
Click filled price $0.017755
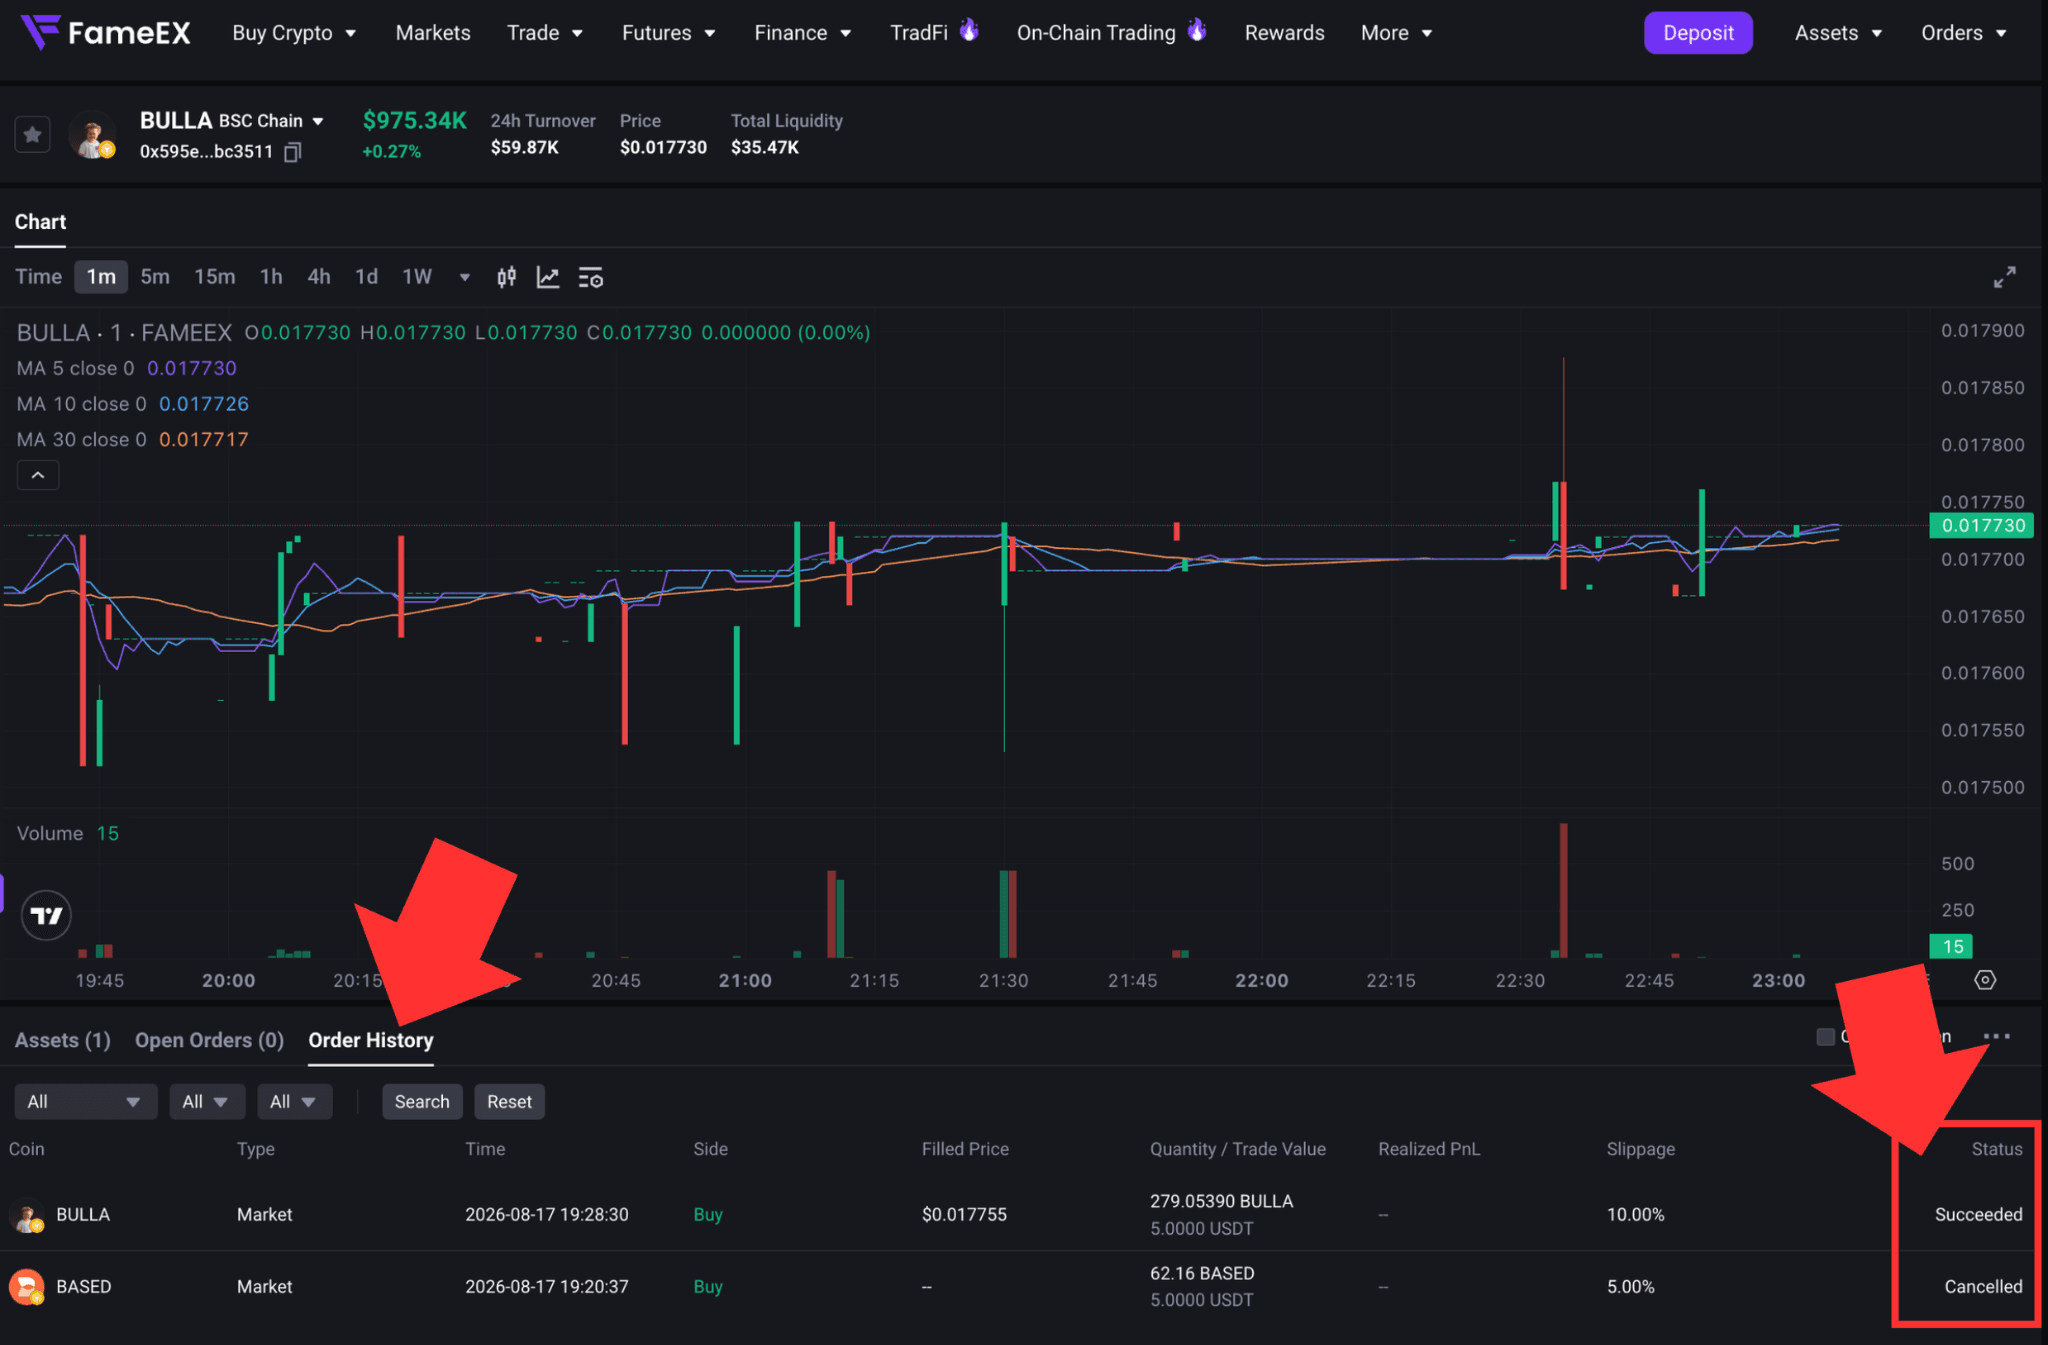click(964, 1215)
